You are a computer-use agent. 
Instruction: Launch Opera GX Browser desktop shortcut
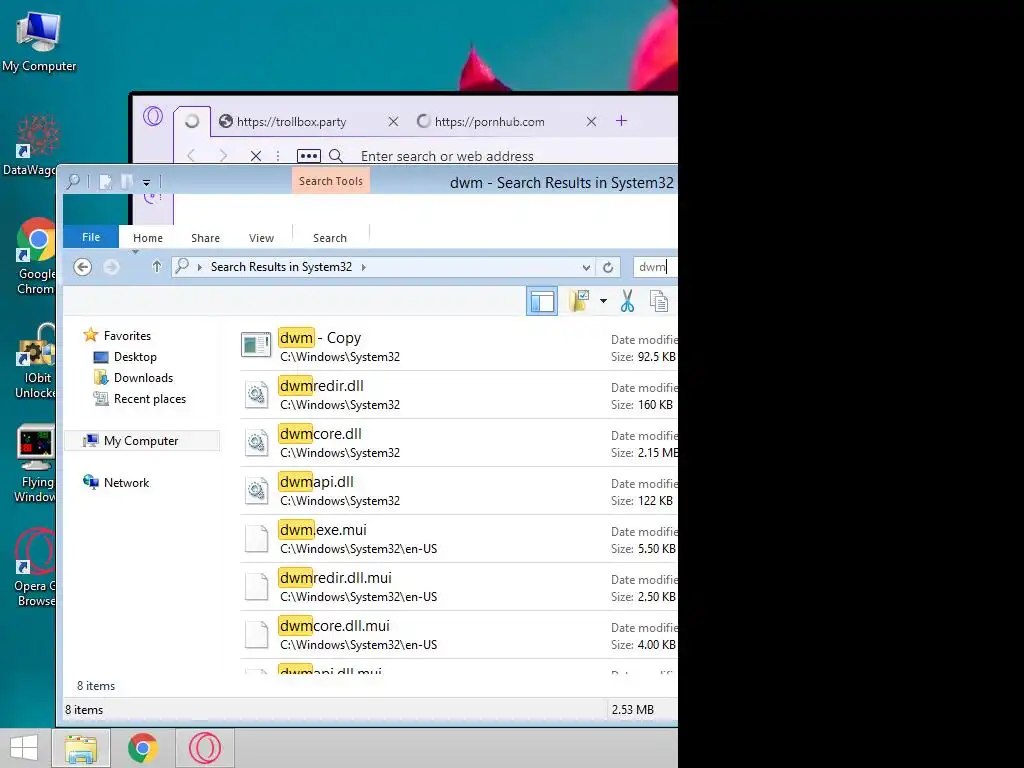35,567
